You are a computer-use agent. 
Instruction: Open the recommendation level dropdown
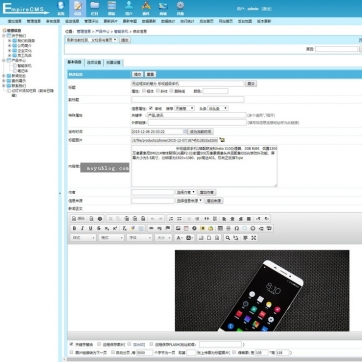(184, 108)
